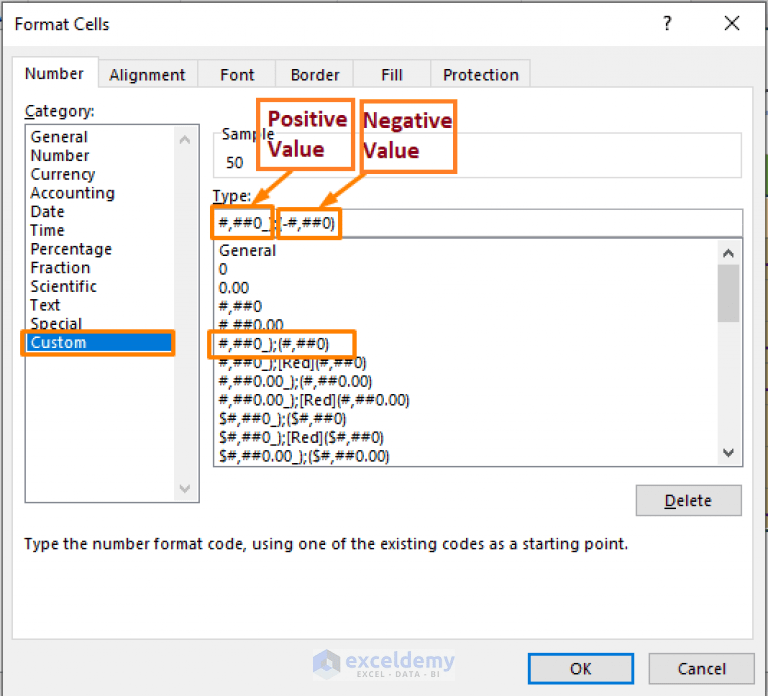Open the Protection tab
This screenshot has height=696, width=768.
pyautogui.click(x=480, y=74)
